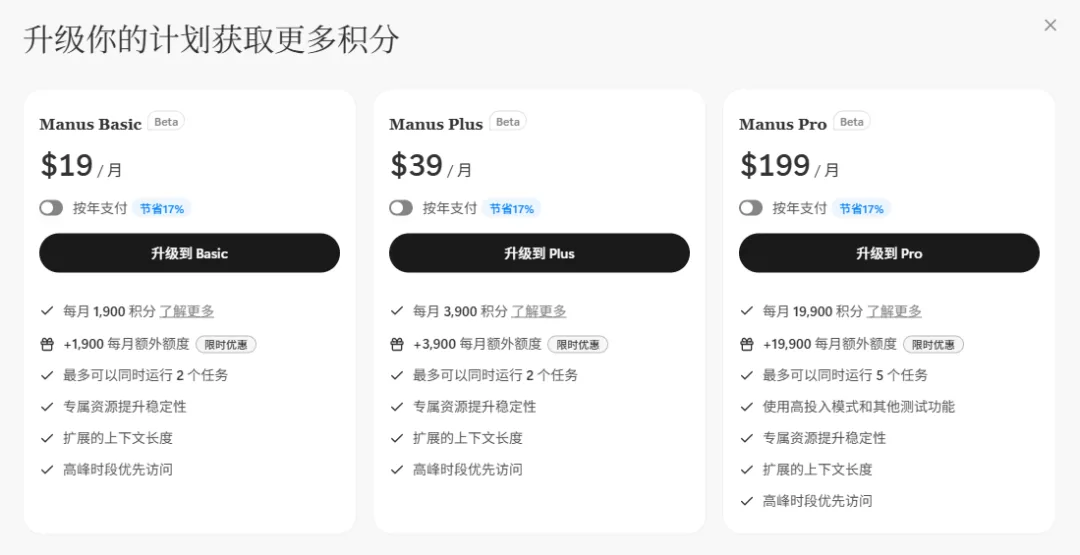Toggle annual billing for Manus Pro
This screenshot has width=1080, height=555.
pos(751,208)
